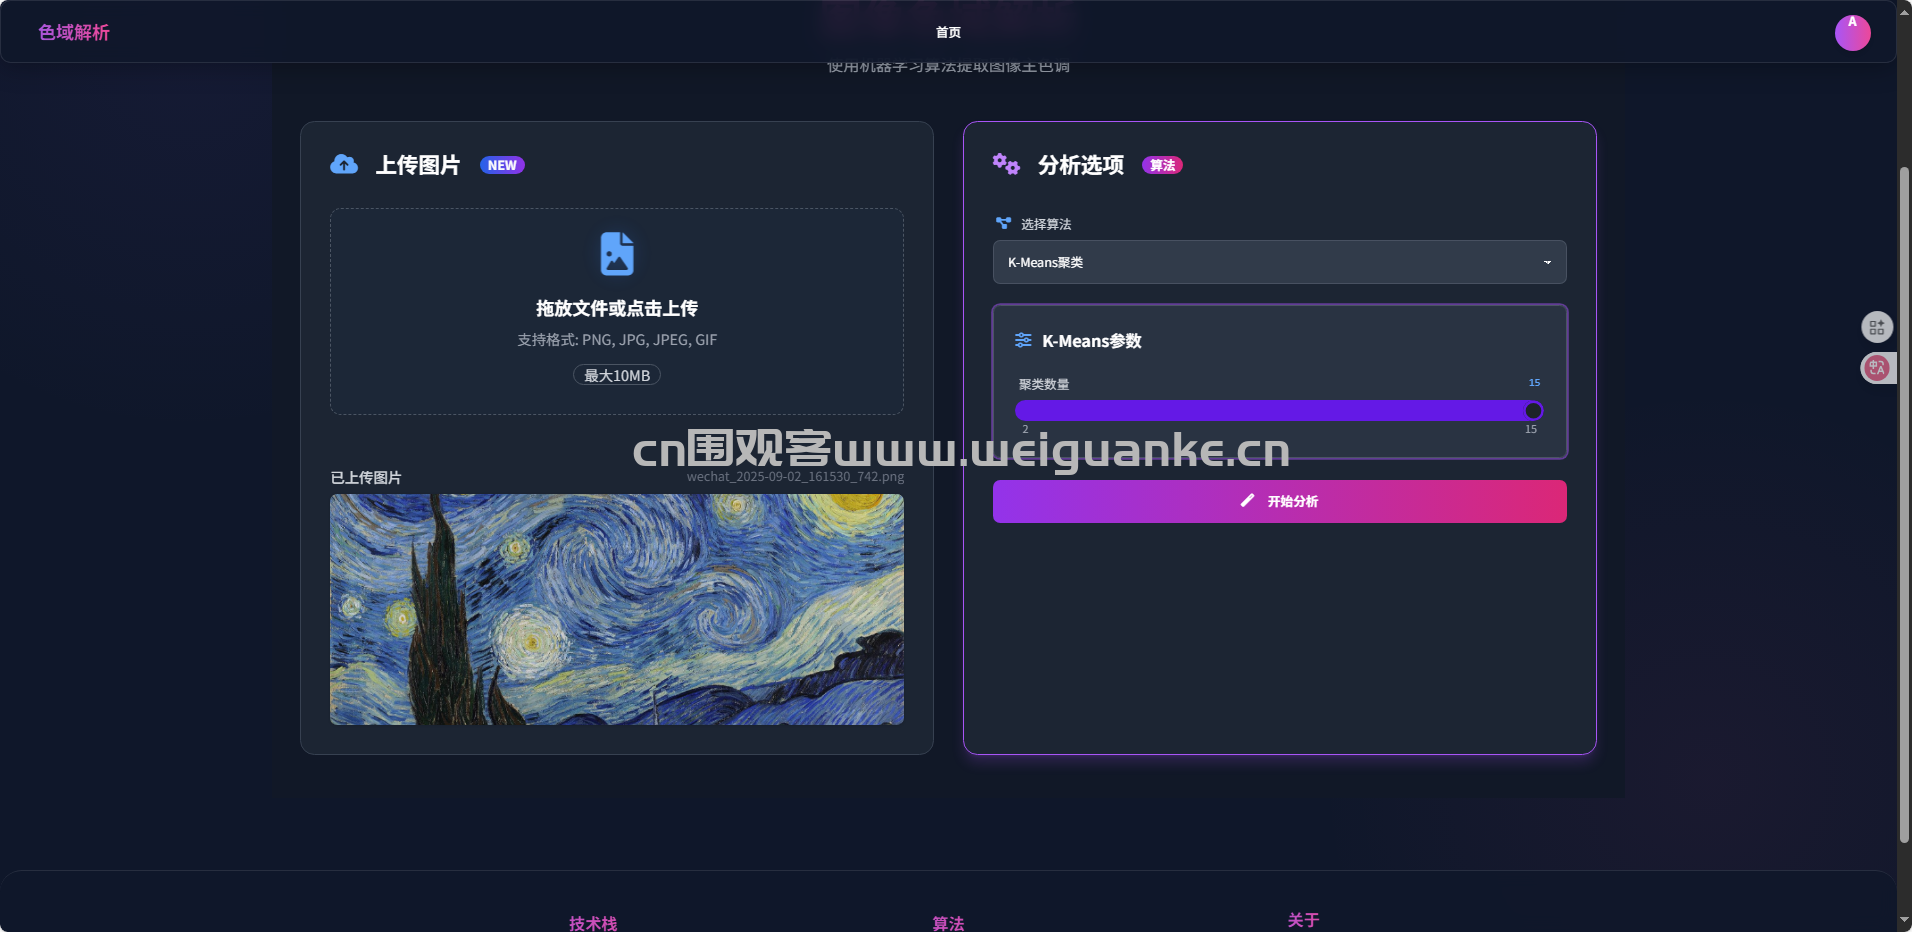Click the sliders icon beside K-Means参数

[1023, 340]
